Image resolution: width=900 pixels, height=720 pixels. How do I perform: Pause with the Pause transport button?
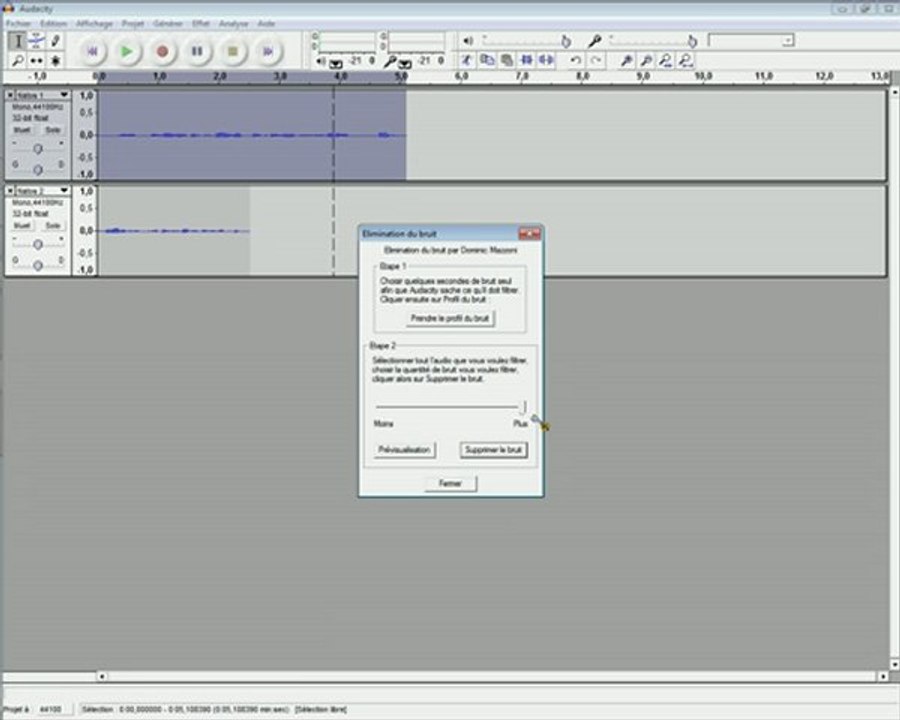point(197,51)
